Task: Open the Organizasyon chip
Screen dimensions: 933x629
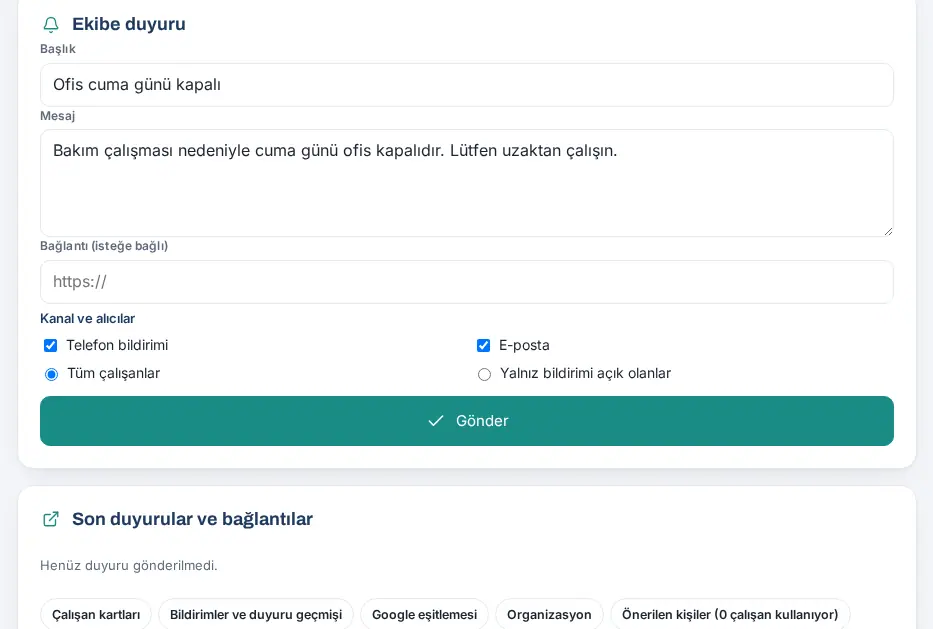Action: (549, 614)
